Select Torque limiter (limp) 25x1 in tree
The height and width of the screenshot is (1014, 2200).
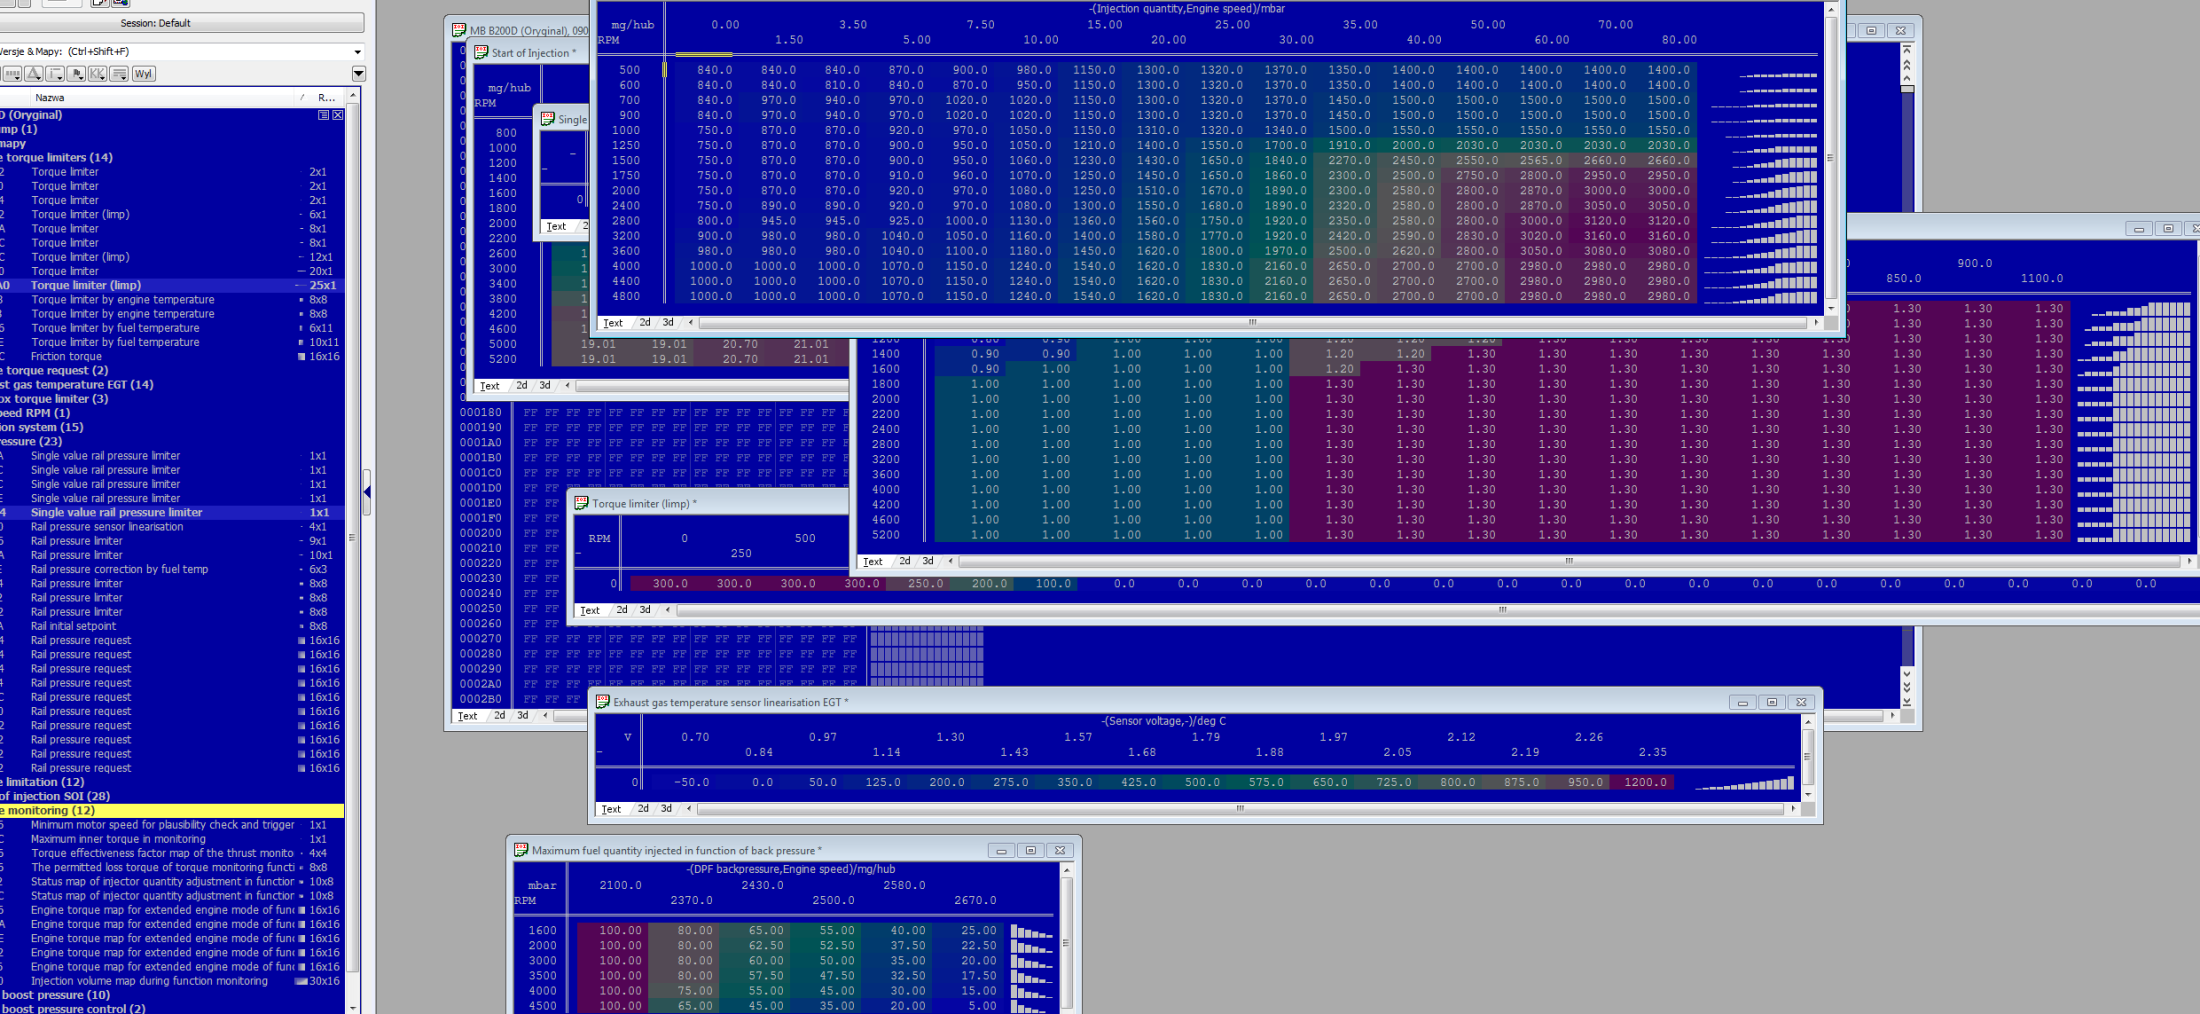click(171, 285)
